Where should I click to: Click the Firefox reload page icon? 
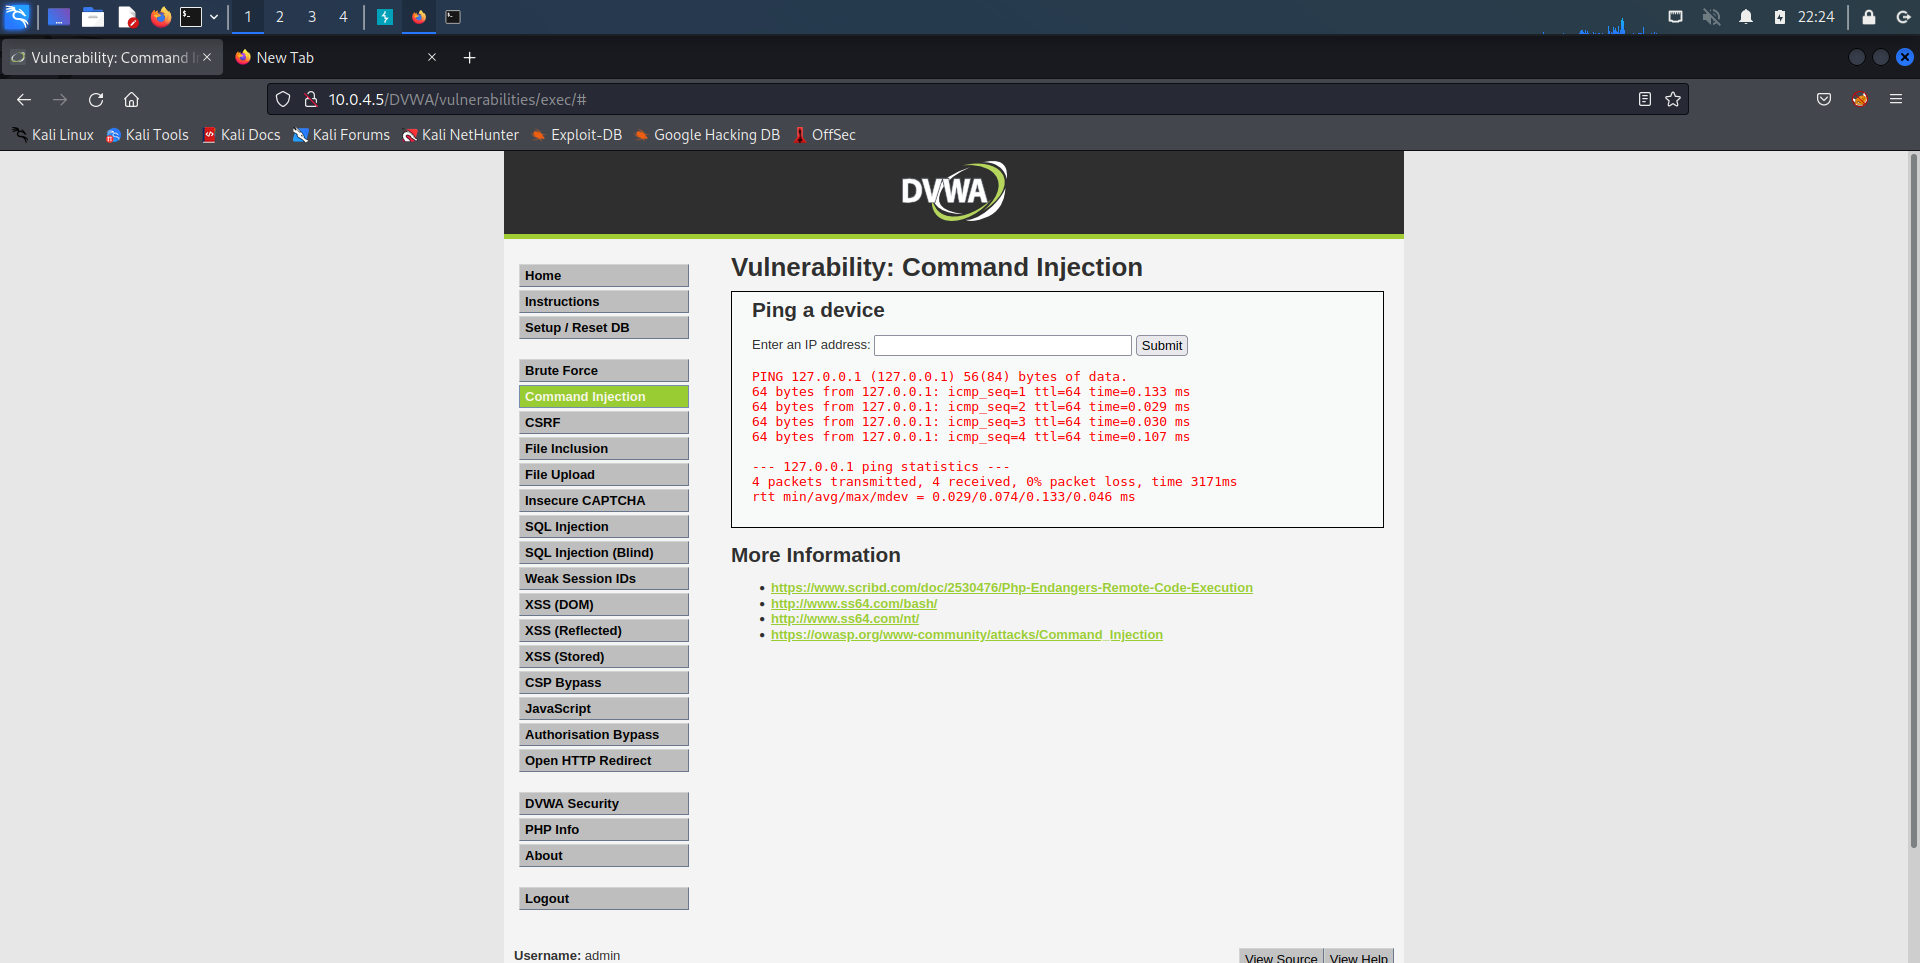[x=96, y=100]
